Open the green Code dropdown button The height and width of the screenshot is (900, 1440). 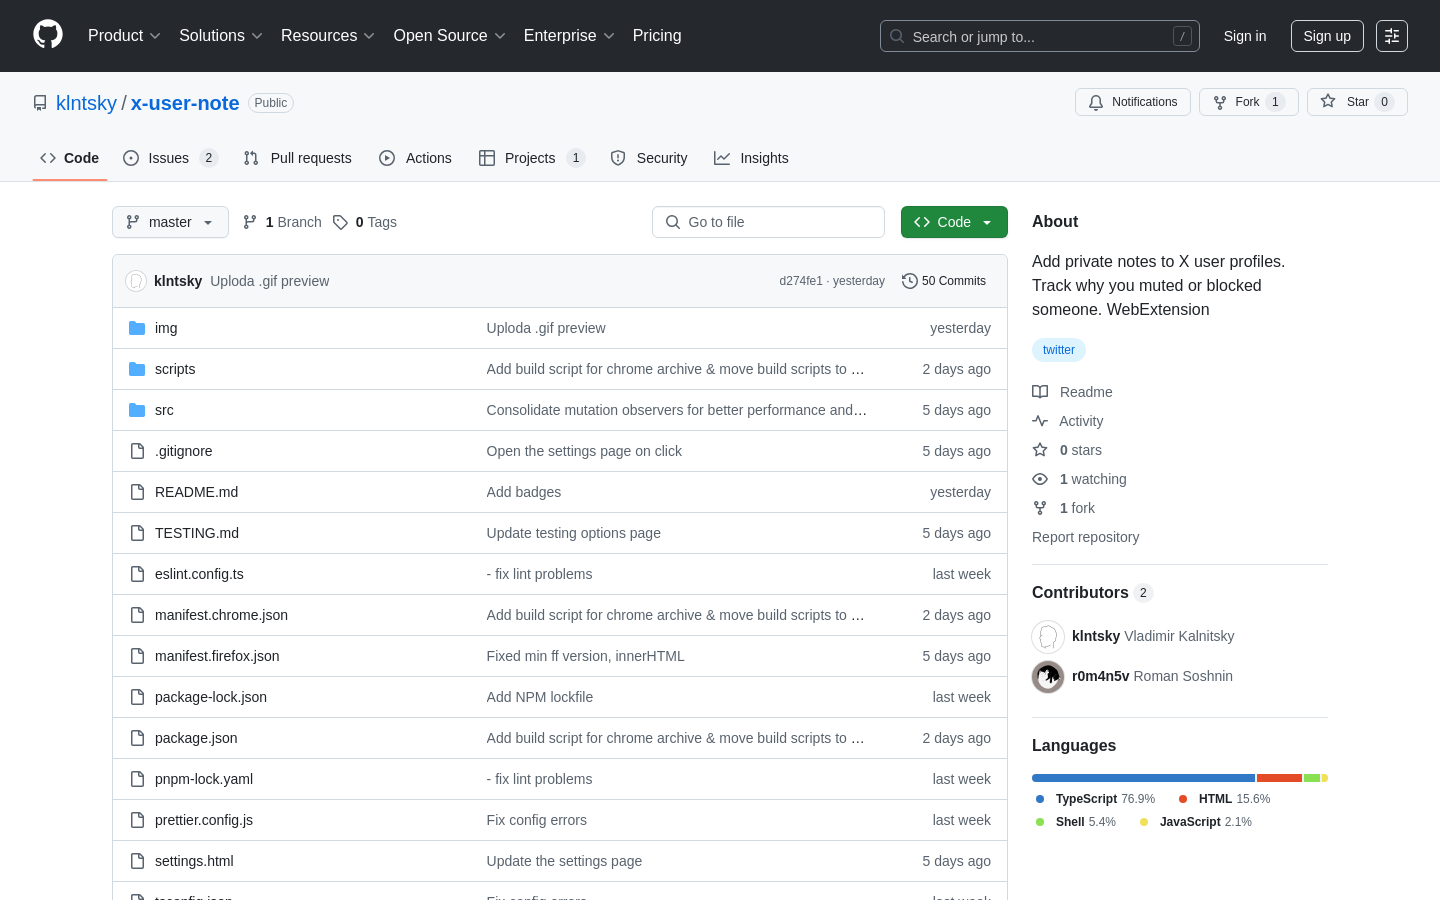(x=954, y=222)
